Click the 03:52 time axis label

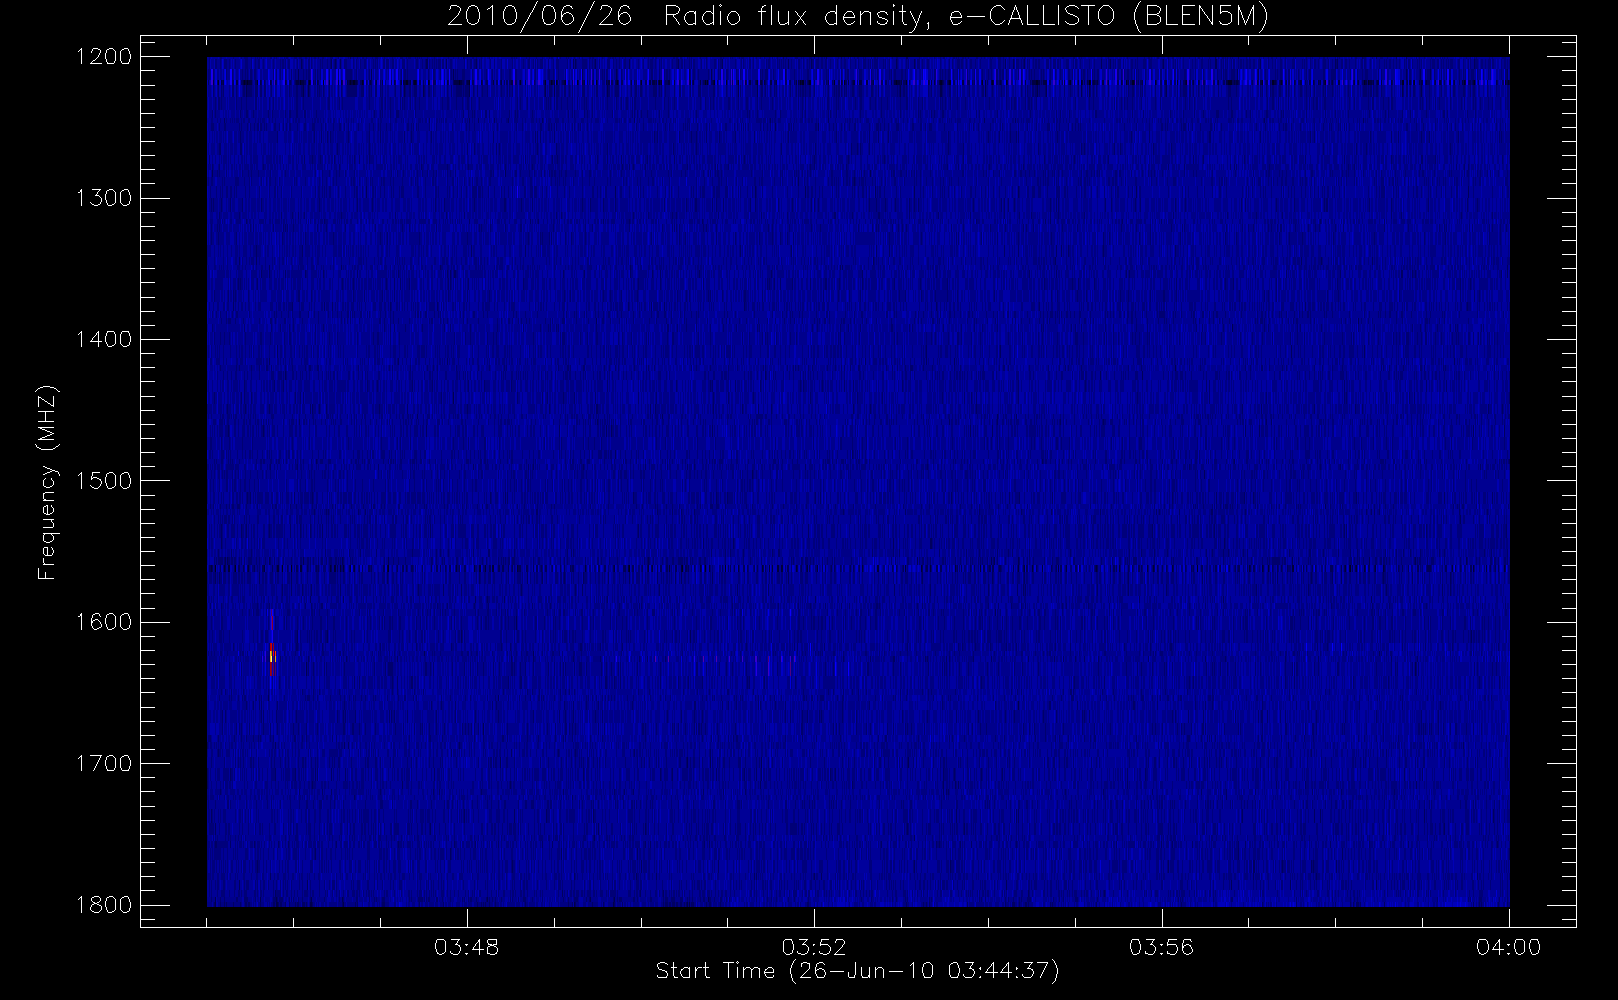click(x=814, y=947)
